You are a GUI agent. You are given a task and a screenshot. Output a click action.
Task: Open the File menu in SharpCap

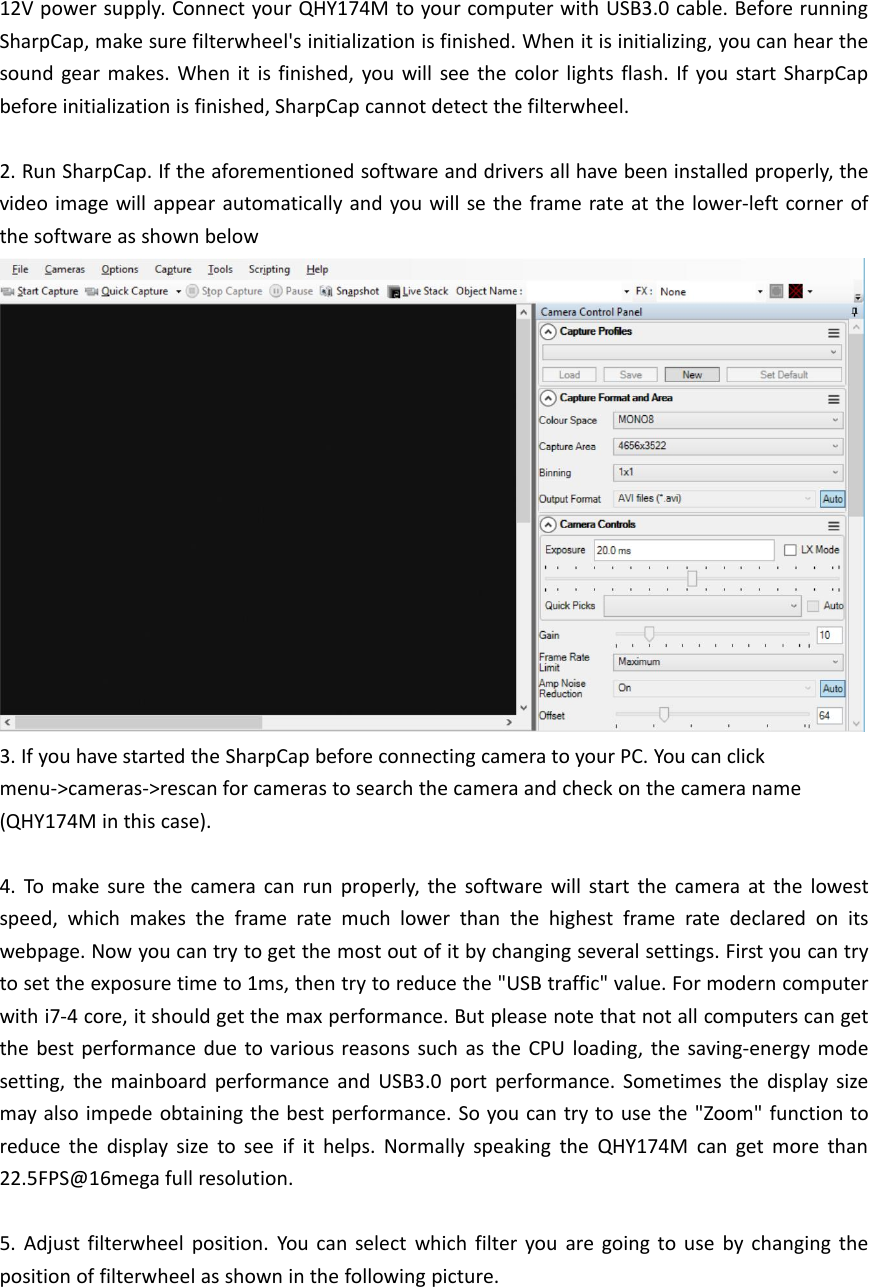[19, 269]
